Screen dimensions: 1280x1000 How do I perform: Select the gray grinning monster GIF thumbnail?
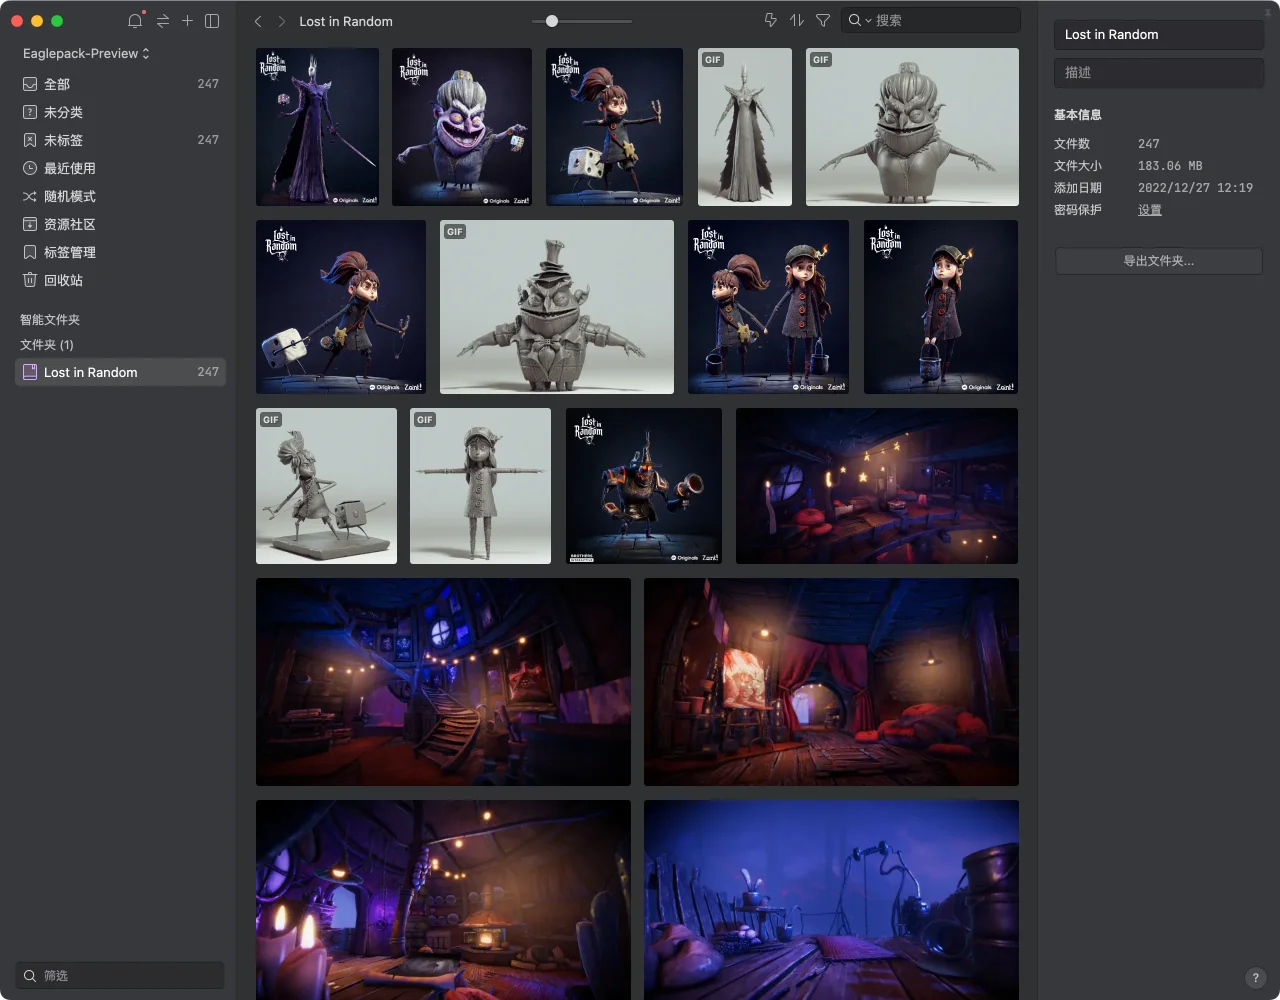click(x=912, y=127)
